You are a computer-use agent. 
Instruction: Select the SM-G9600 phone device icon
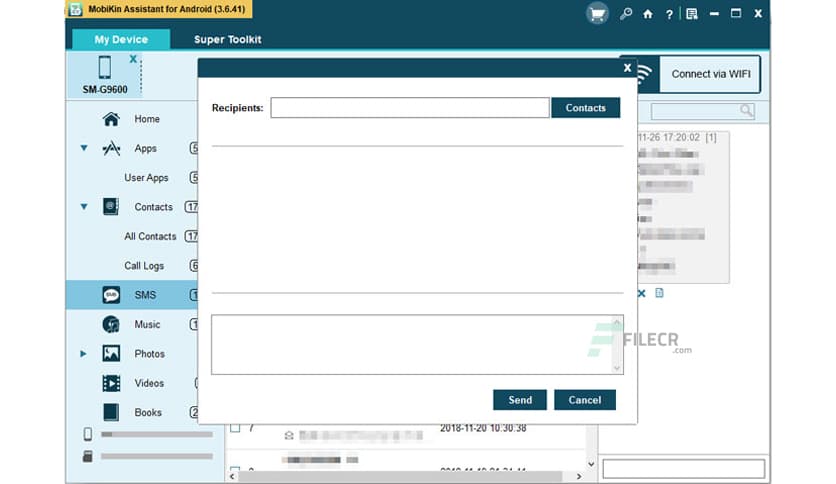click(x=105, y=68)
